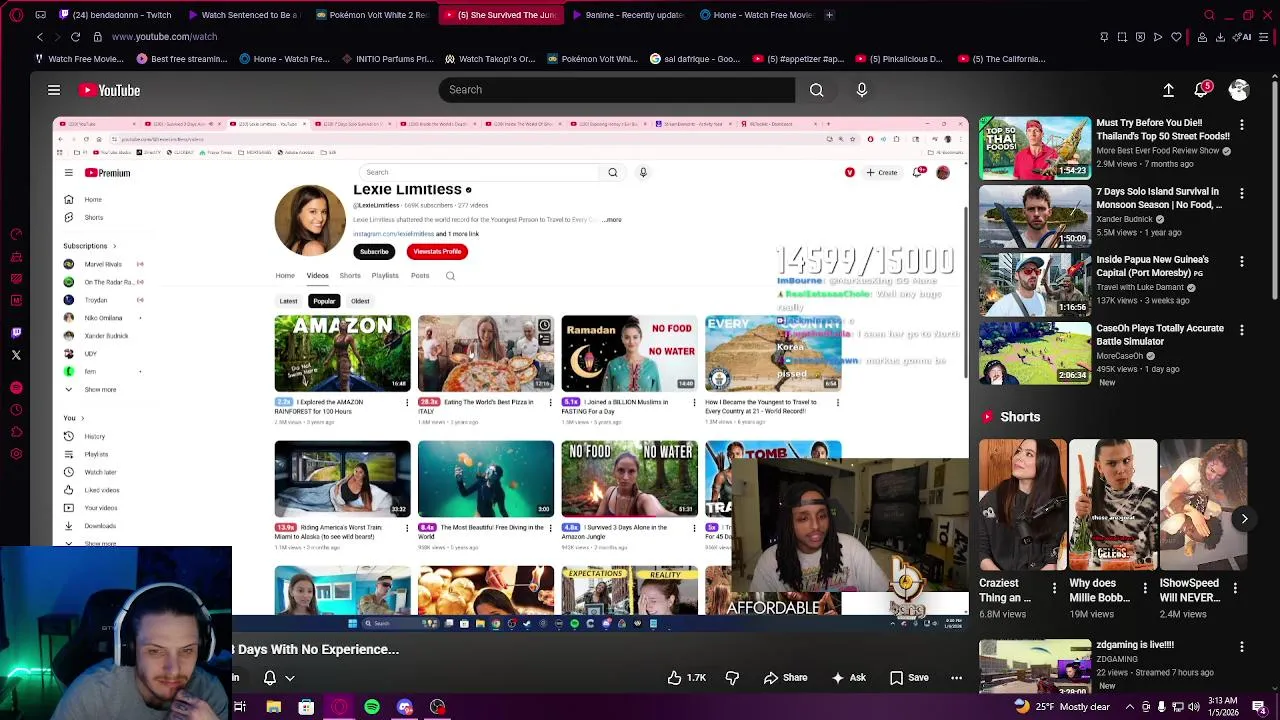
Task: Open options for 7 Days Solo Island Survival
Action: (x=1242, y=193)
